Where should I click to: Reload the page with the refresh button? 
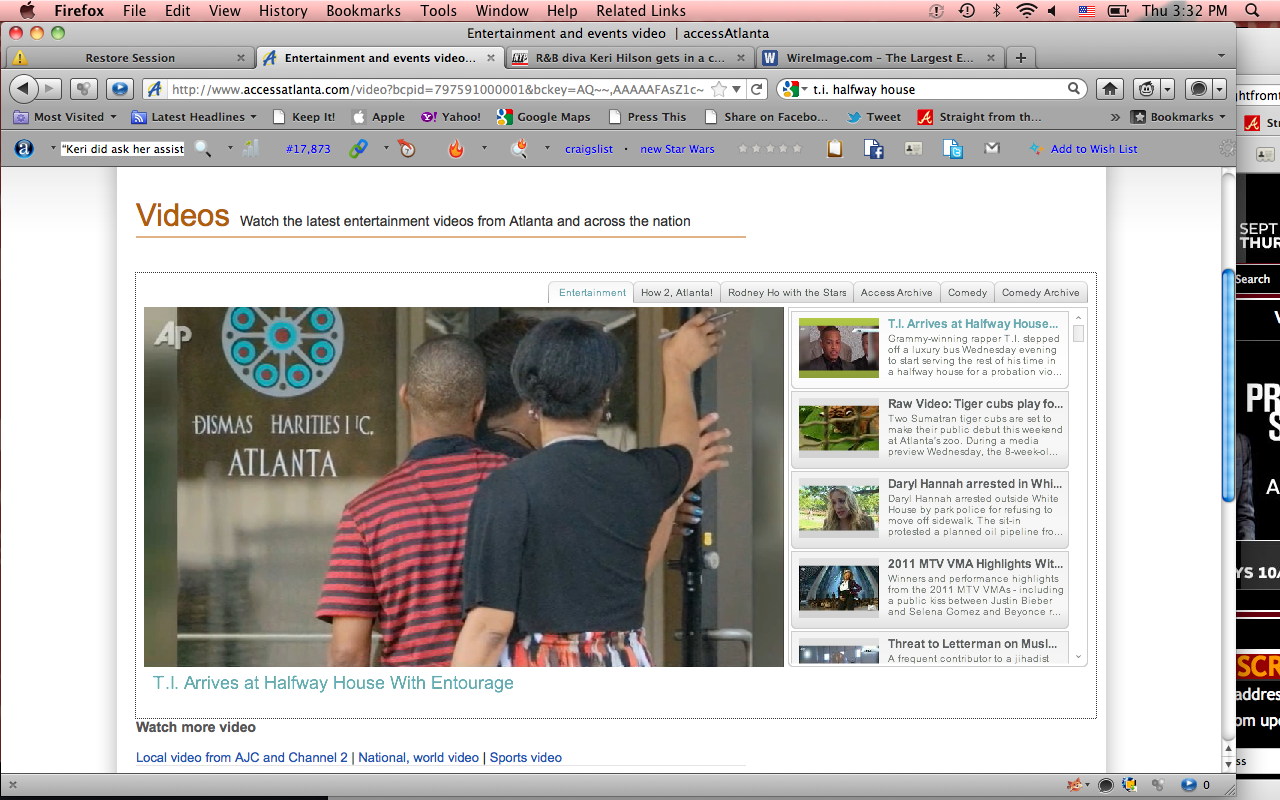coord(757,89)
